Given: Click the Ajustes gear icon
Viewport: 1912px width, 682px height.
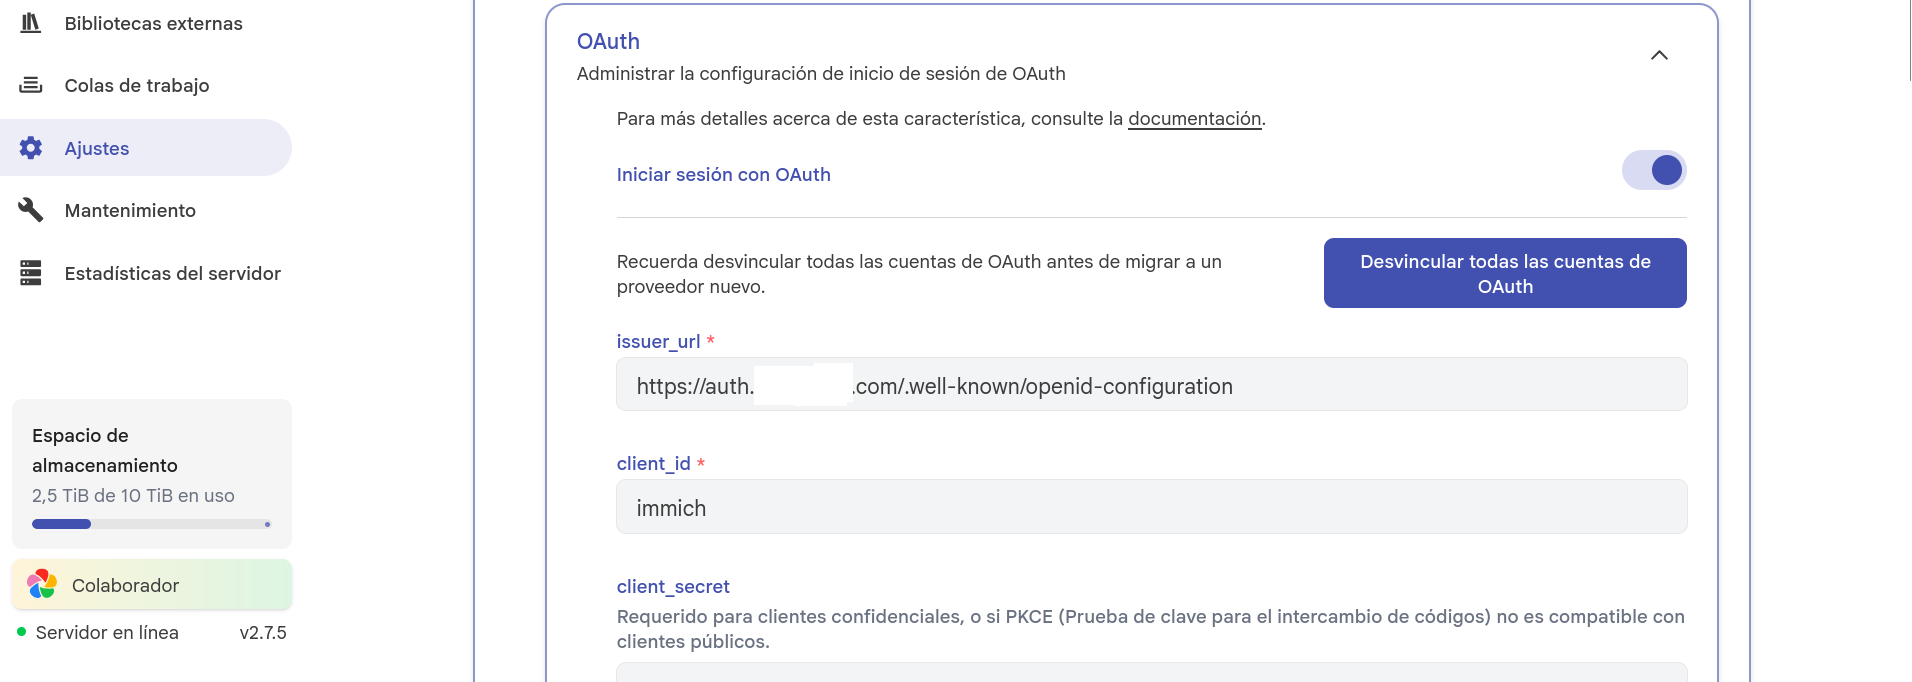Looking at the screenshot, I should pos(31,148).
